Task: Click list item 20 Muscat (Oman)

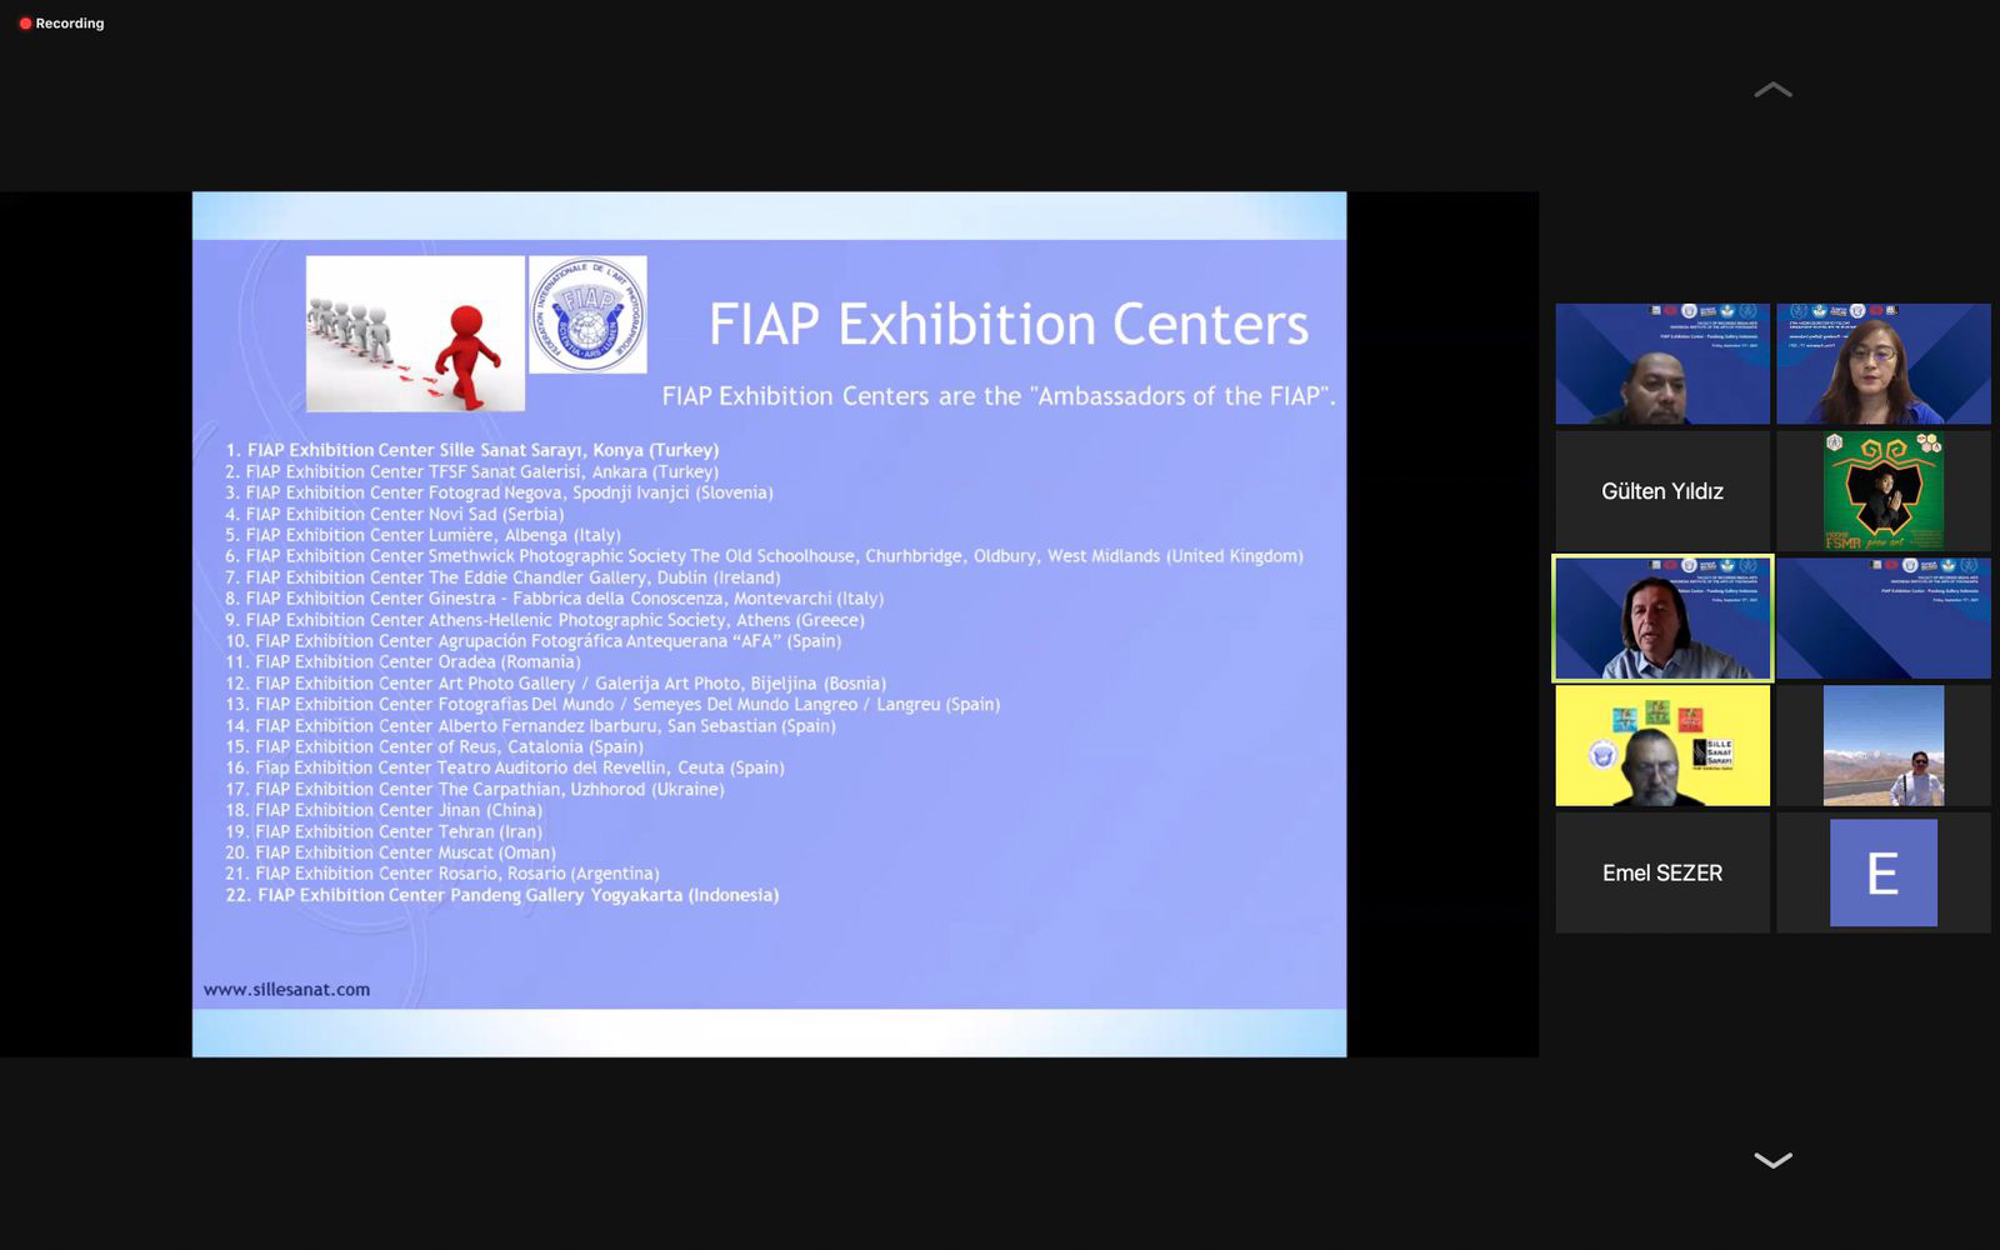Action: point(391,853)
